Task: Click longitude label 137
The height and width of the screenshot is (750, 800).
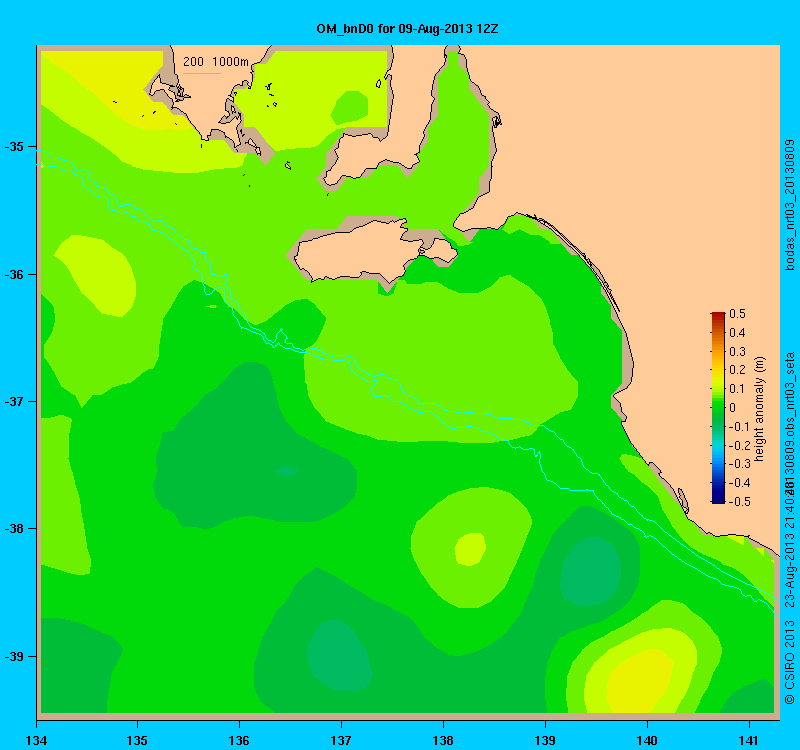Action: 341,740
